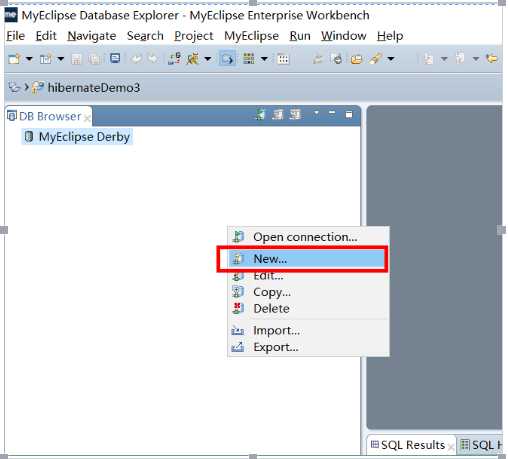Select the MyEclipse Derby connection

tap(77, 137)
